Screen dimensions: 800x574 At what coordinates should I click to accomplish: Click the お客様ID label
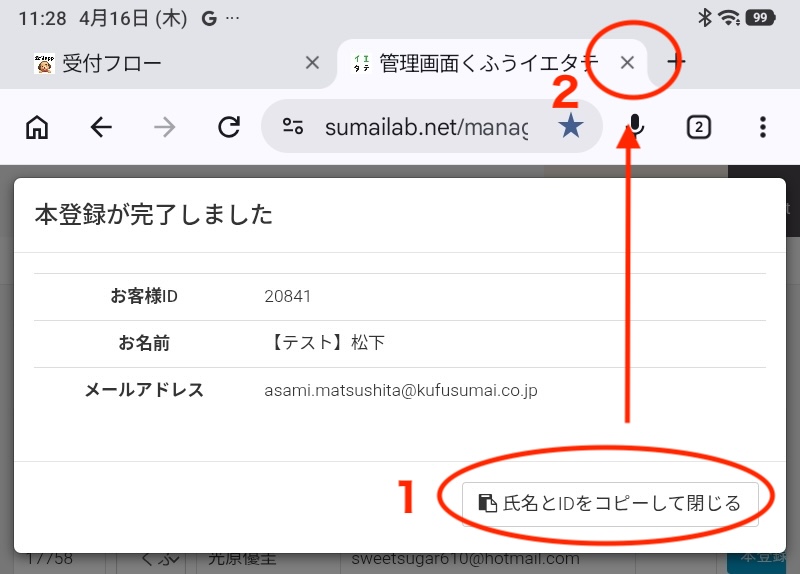click(144, 296)
